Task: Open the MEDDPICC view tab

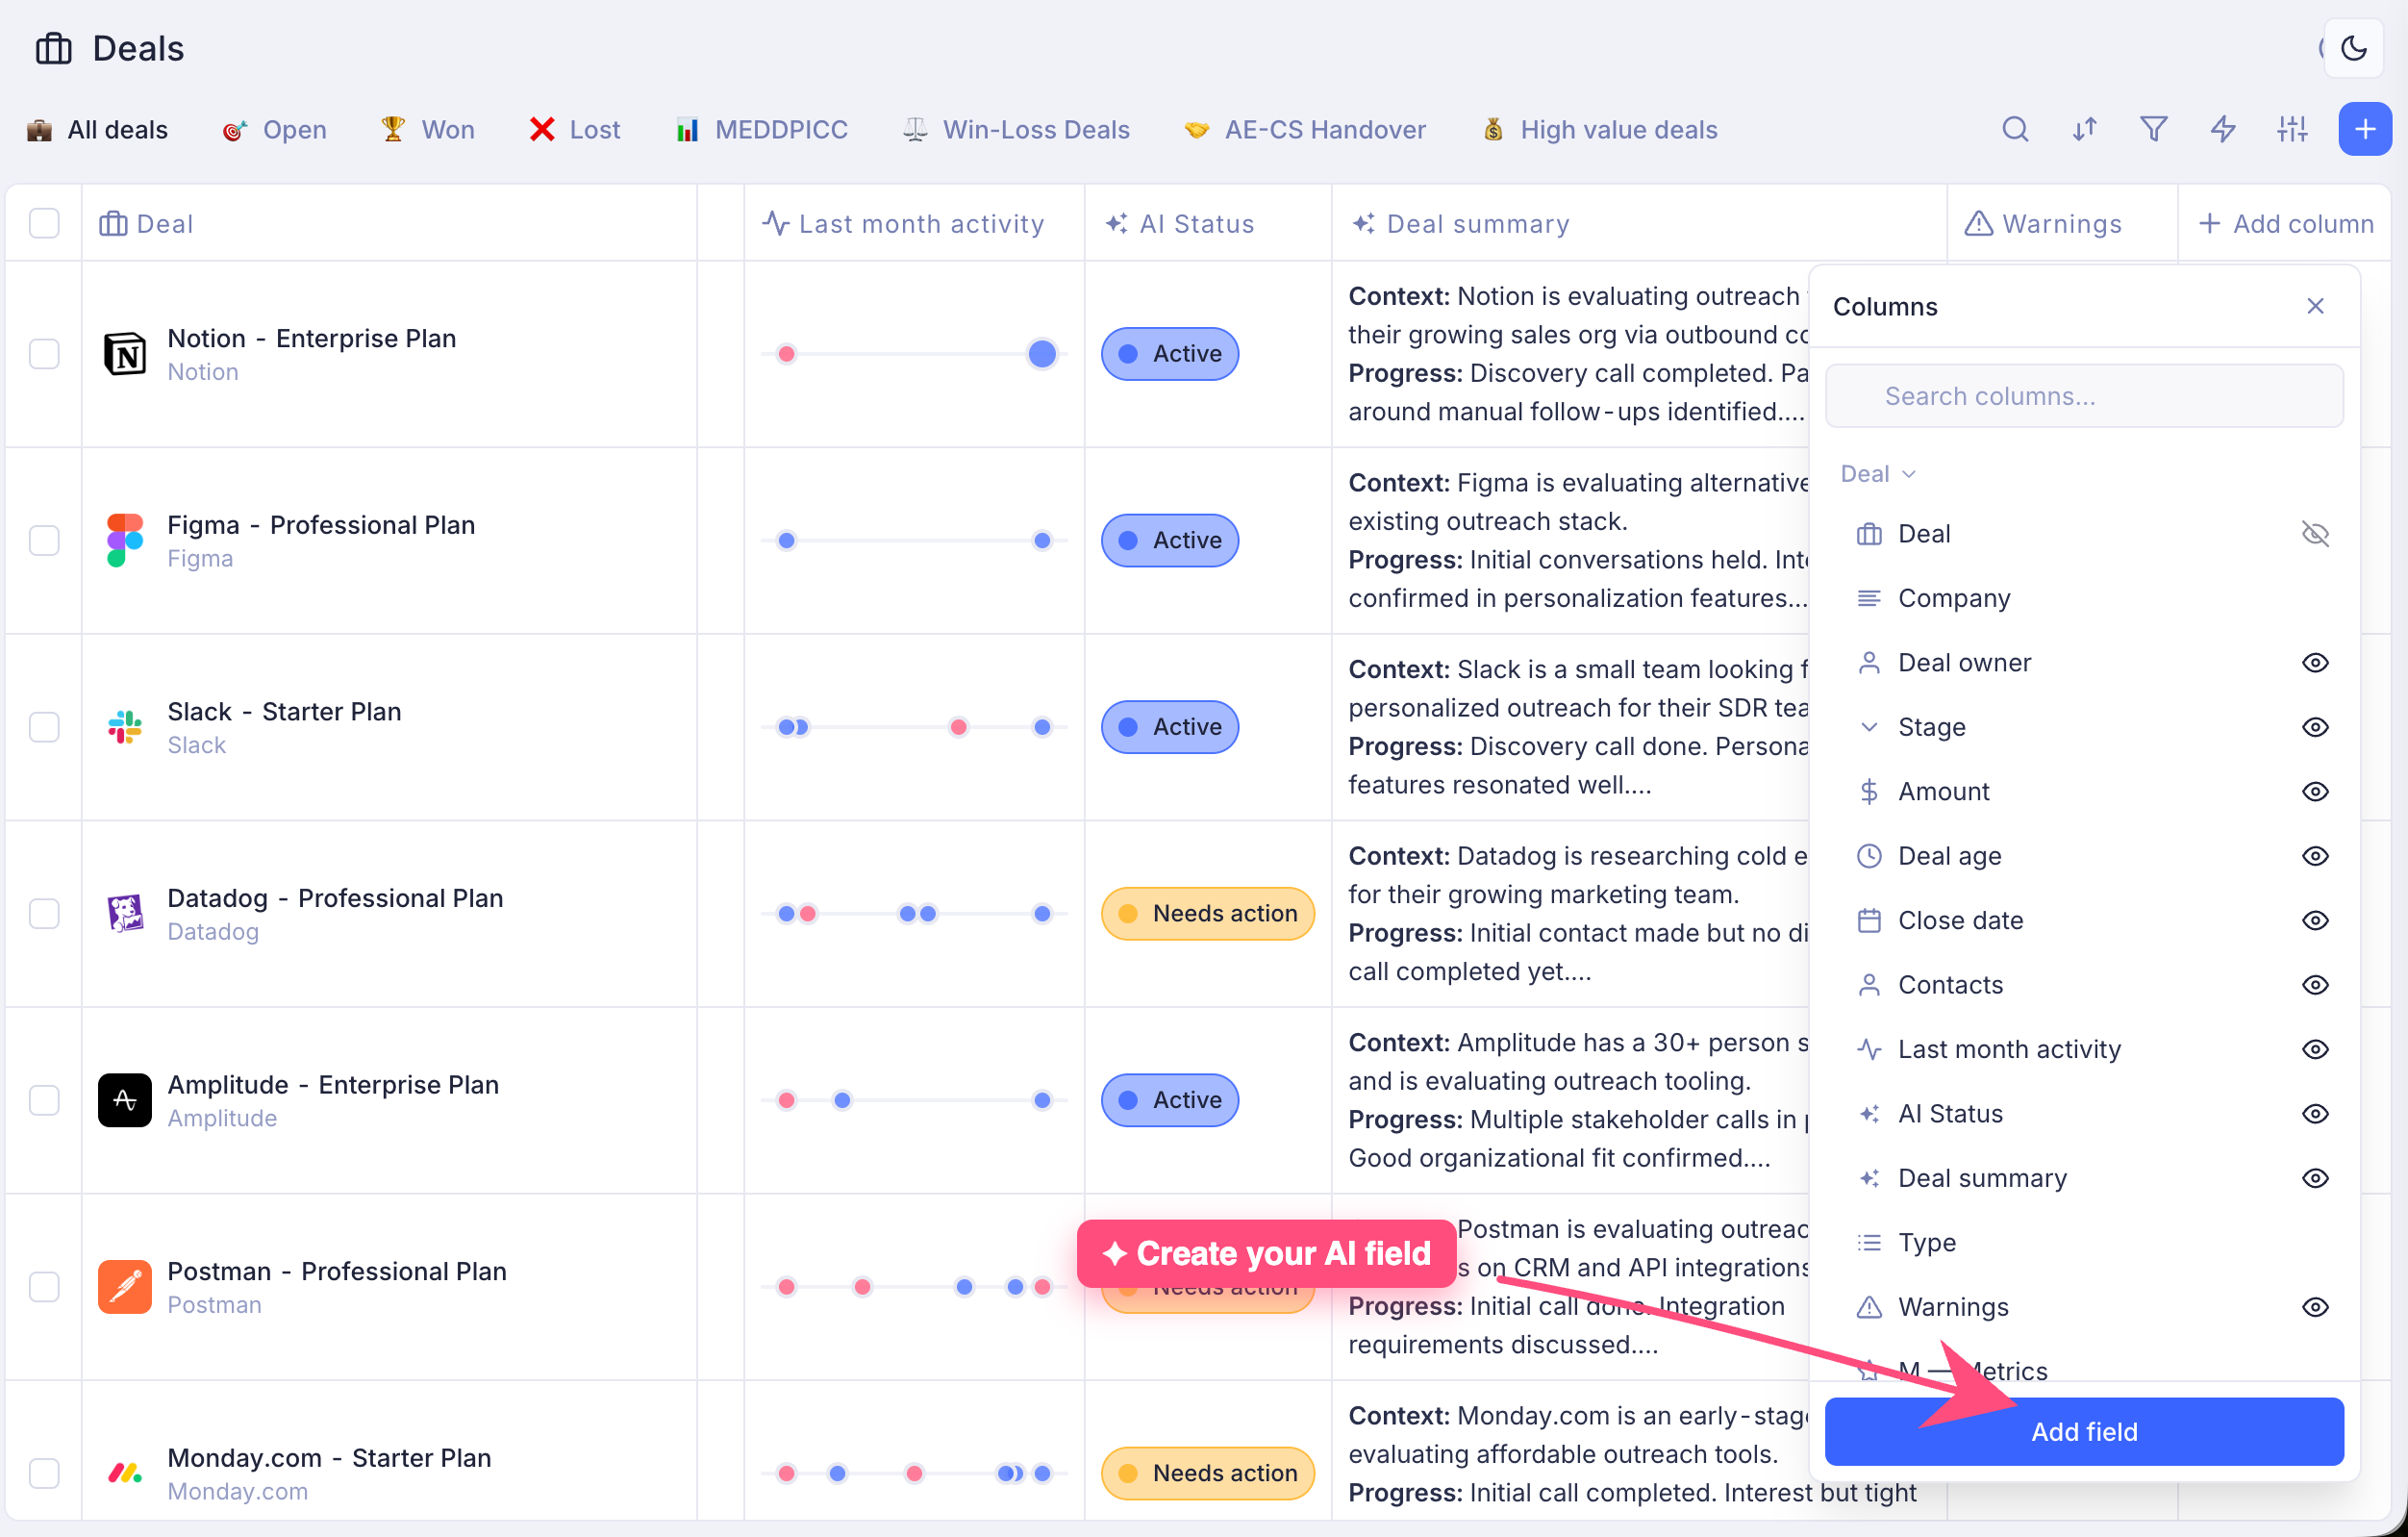Action: (x=761, y=130)
